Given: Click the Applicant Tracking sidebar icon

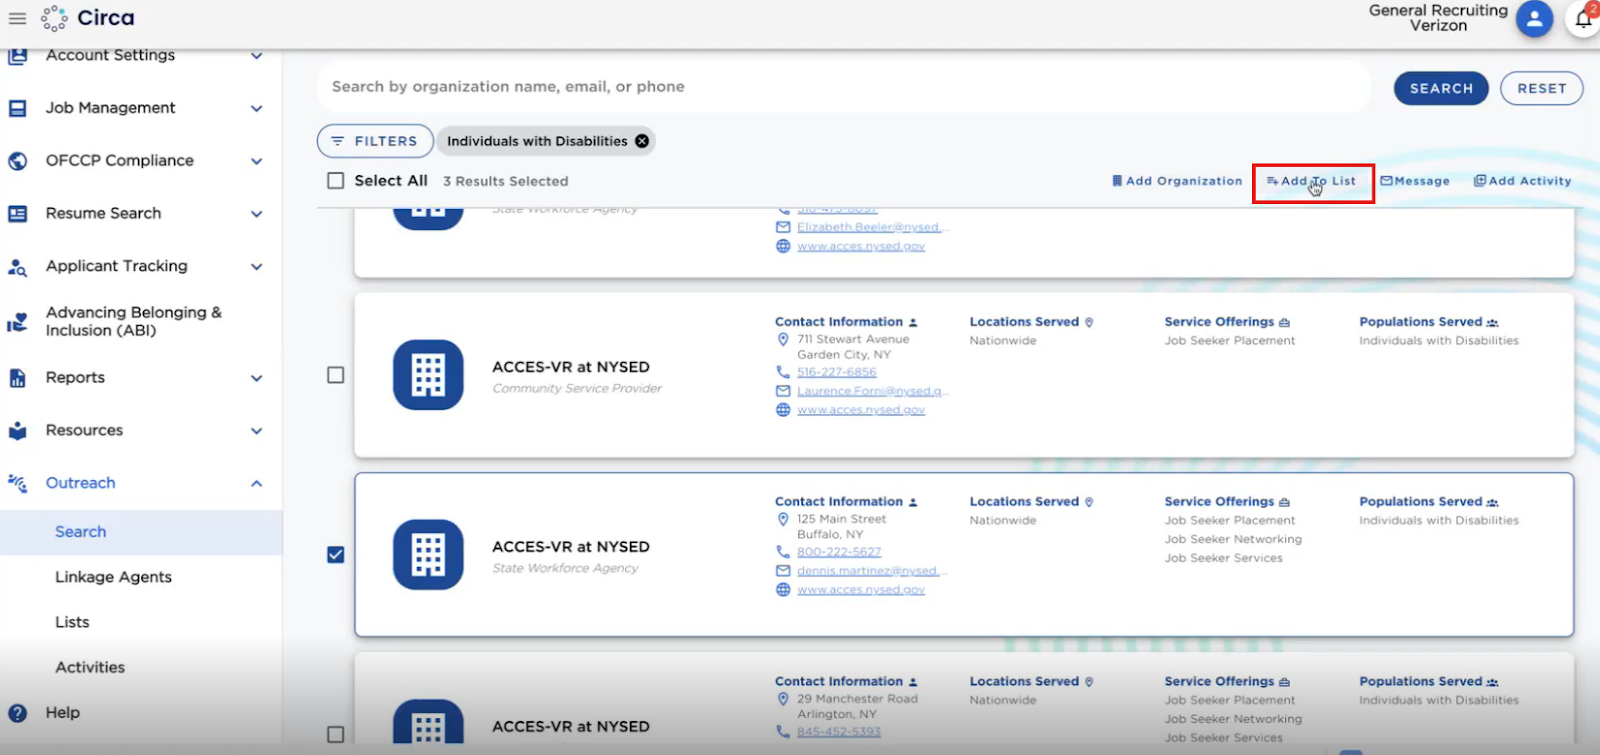Looking at the screenshot, I should point(17,267).
